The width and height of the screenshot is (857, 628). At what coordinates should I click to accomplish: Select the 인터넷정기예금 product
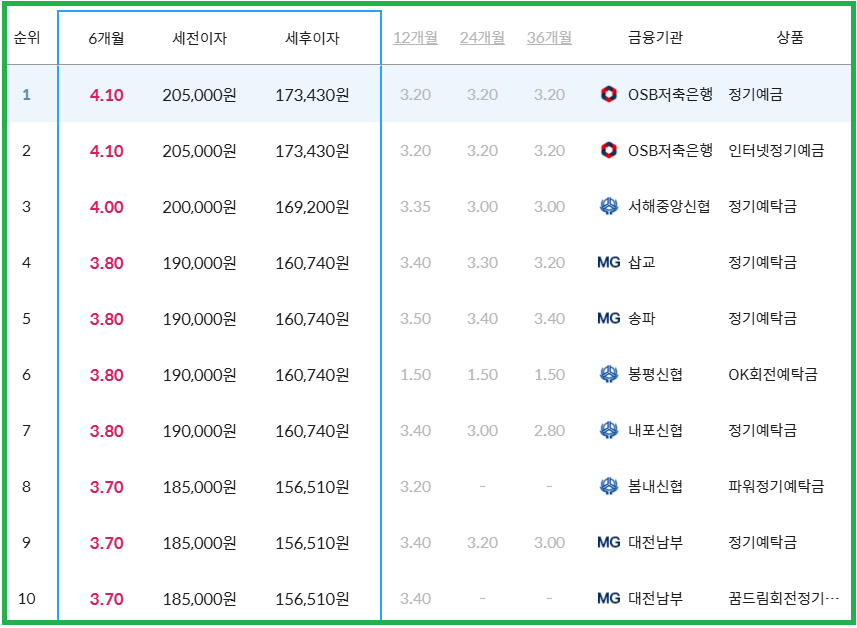tap(776, 150)
